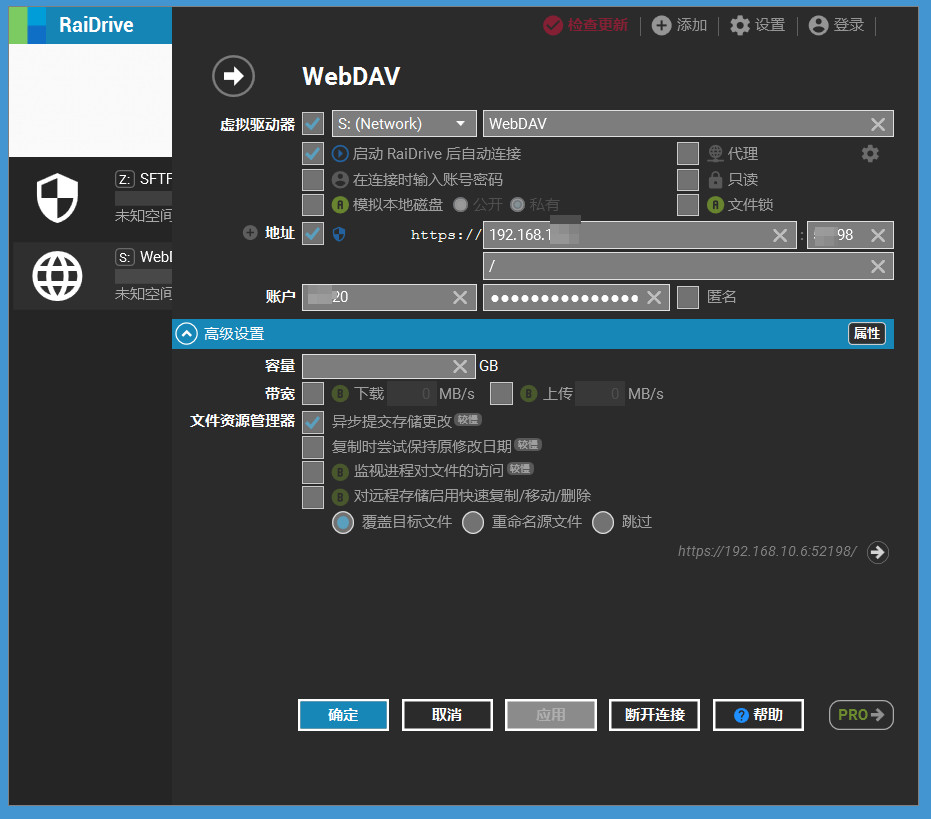931x819 pixels.
Task: Click the 应用 button
Action: (x=550, y=715)
